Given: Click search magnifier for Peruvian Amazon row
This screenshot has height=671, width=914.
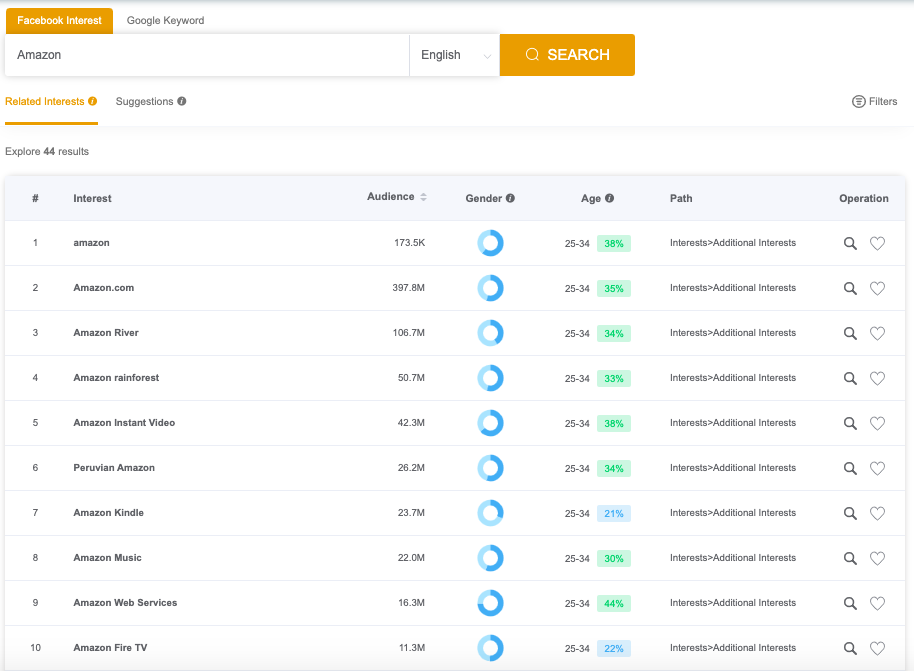Looking at the screenshot, I should [x=850, y=468].
